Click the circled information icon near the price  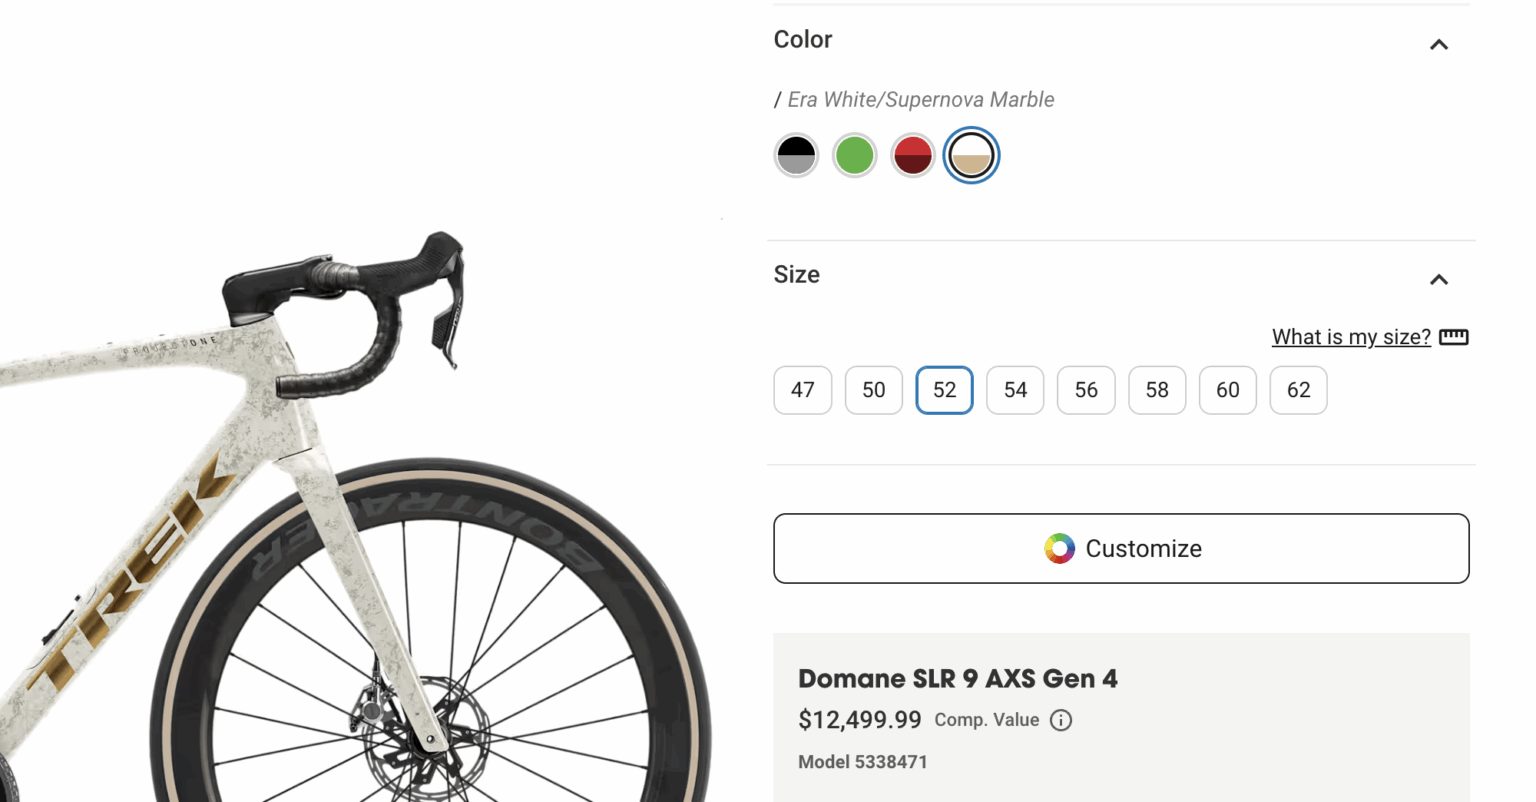coord(1060,720)
